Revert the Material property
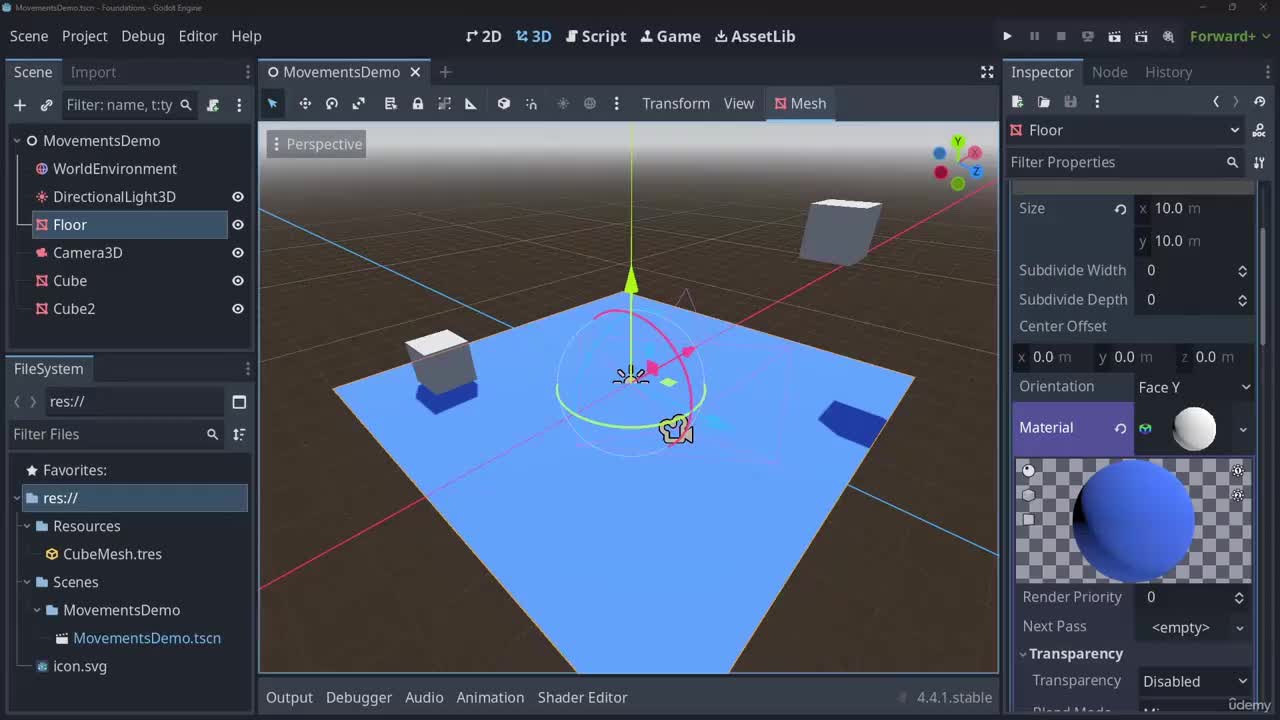 1120,427
